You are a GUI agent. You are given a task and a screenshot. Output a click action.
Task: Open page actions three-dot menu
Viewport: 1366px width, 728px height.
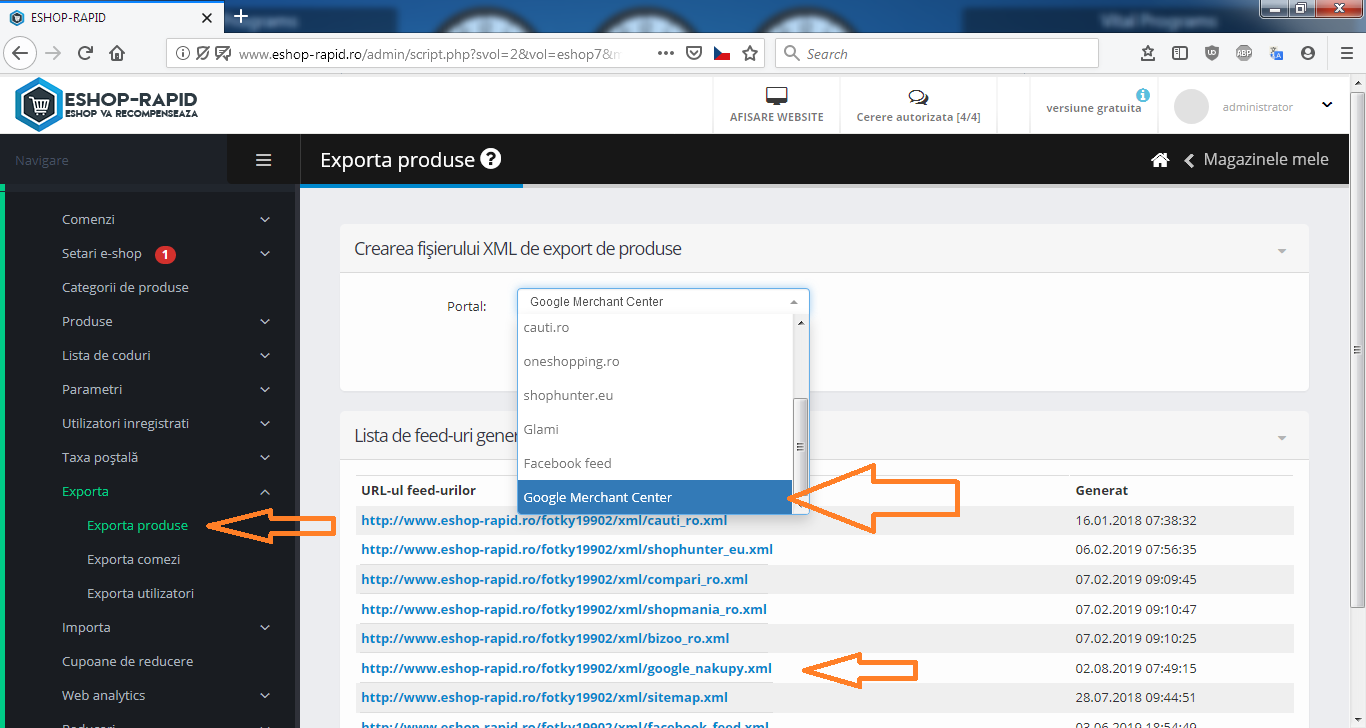[665, 54]
